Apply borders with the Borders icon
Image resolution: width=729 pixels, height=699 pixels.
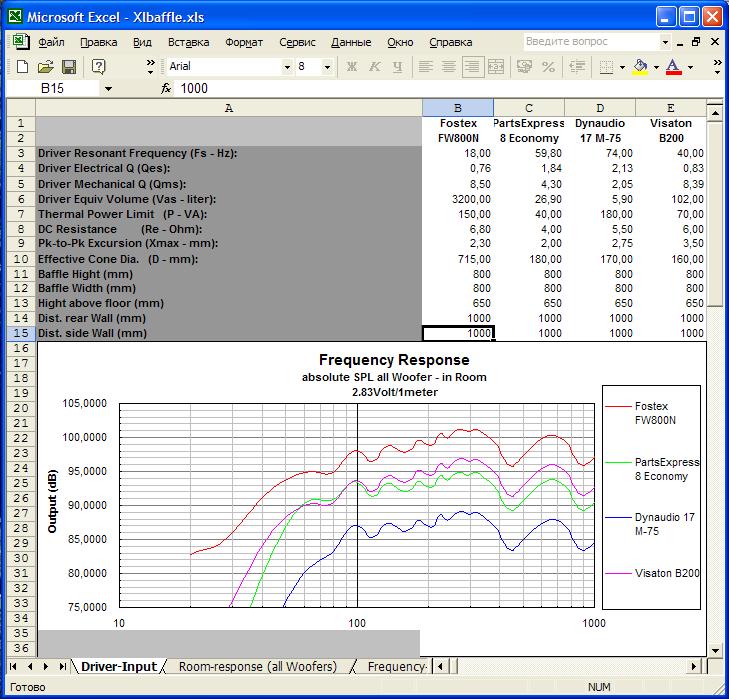coord(606,67)
